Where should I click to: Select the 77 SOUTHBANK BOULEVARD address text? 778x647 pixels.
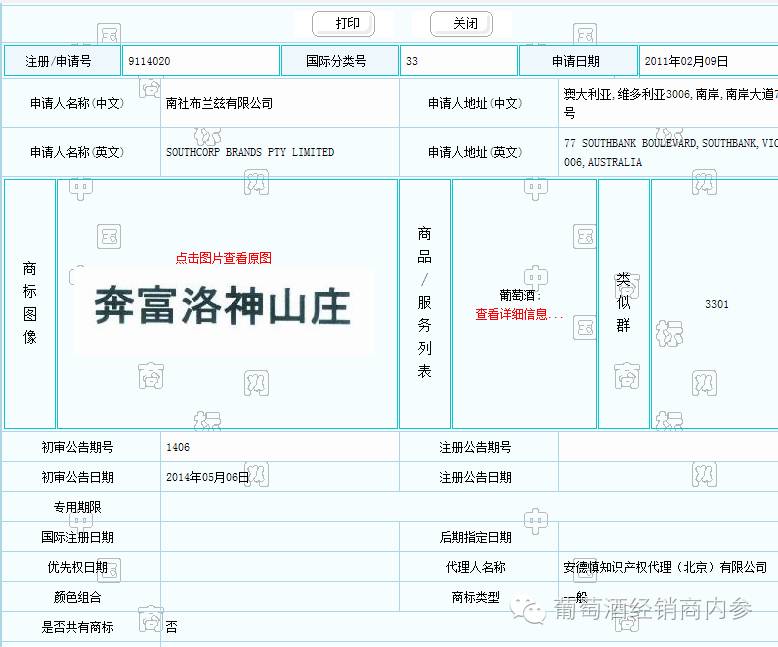coord(671,152)
